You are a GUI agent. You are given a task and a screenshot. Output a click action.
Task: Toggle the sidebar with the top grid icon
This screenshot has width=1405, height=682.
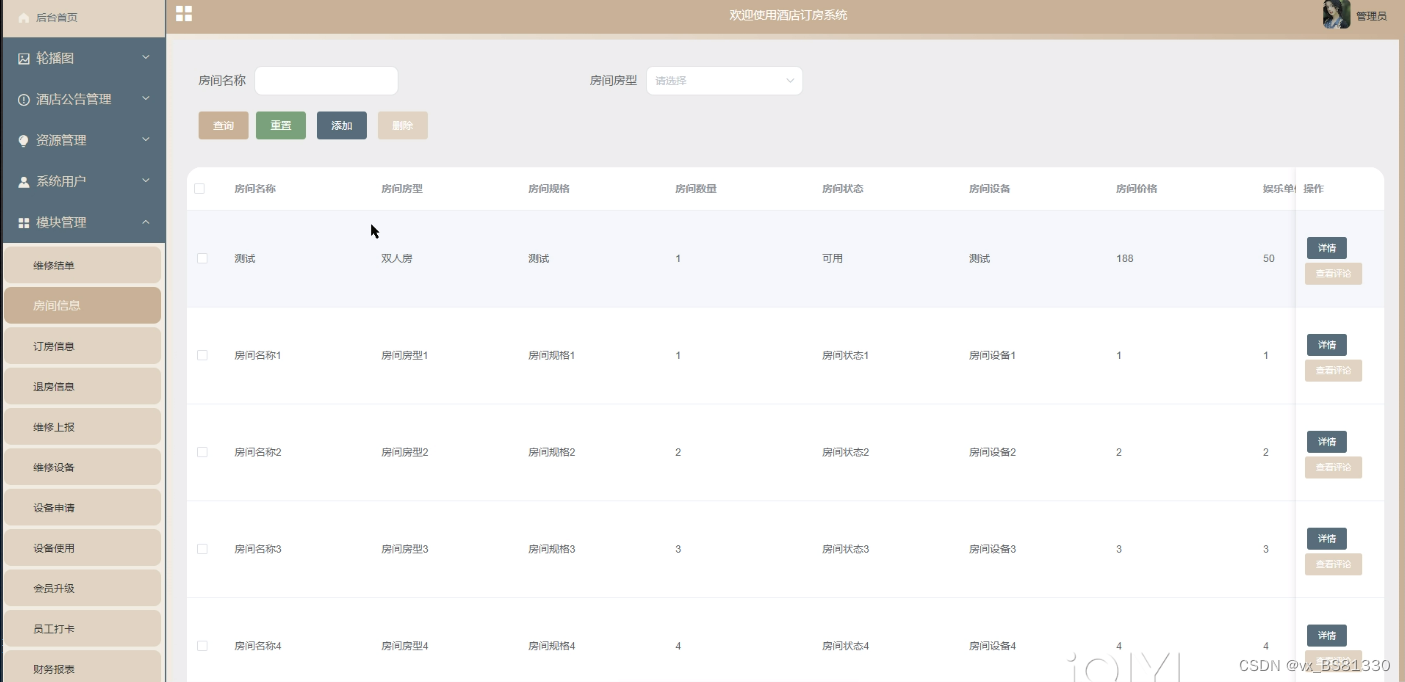pyautogui.click(x=184, y=14)
